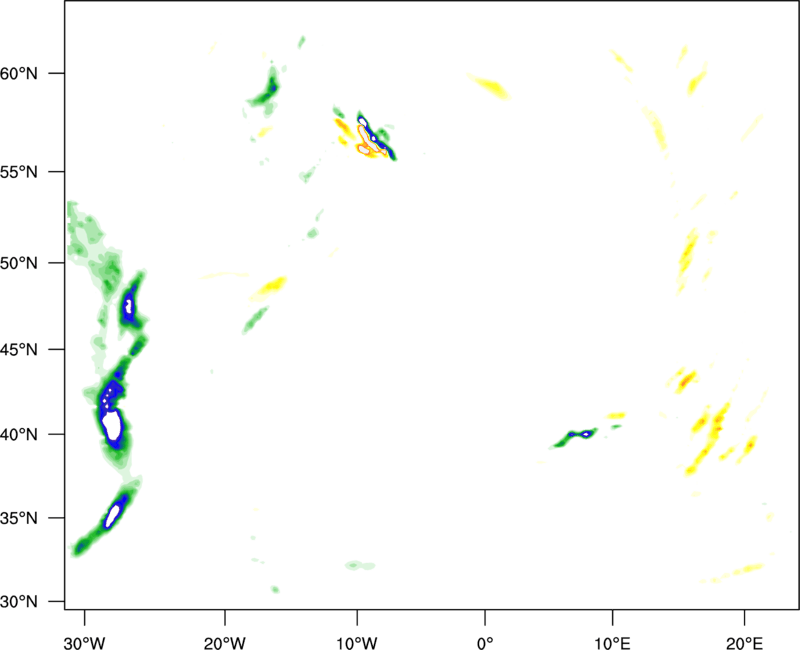The image size is (800, 650).
Task: Pick the 35°N latitude label
Action: [19, 518]
